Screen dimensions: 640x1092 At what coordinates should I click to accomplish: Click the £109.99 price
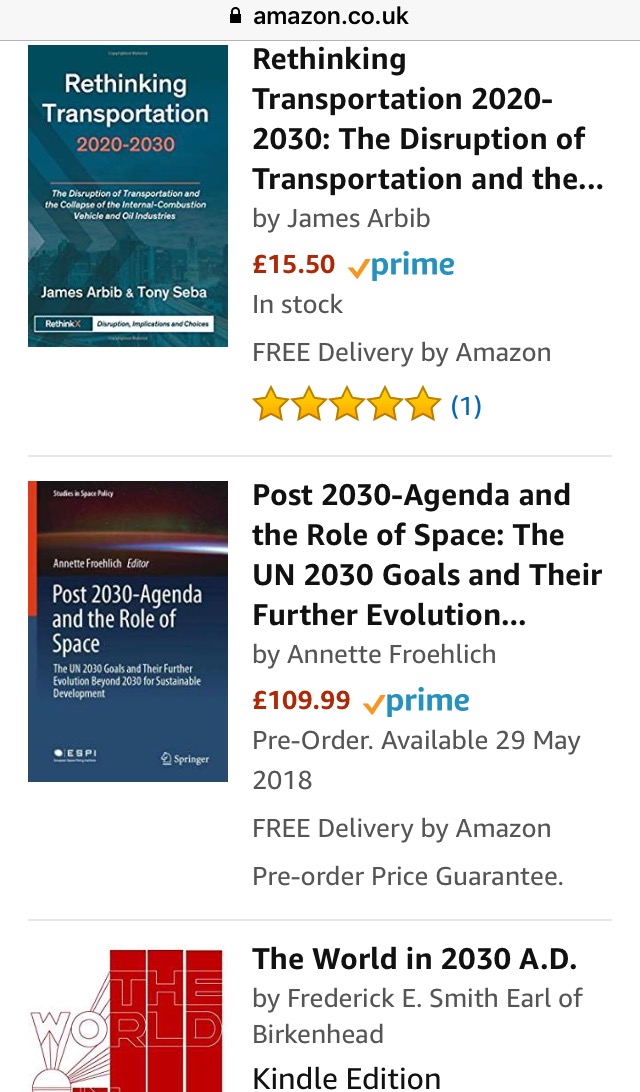coord(301,700)
